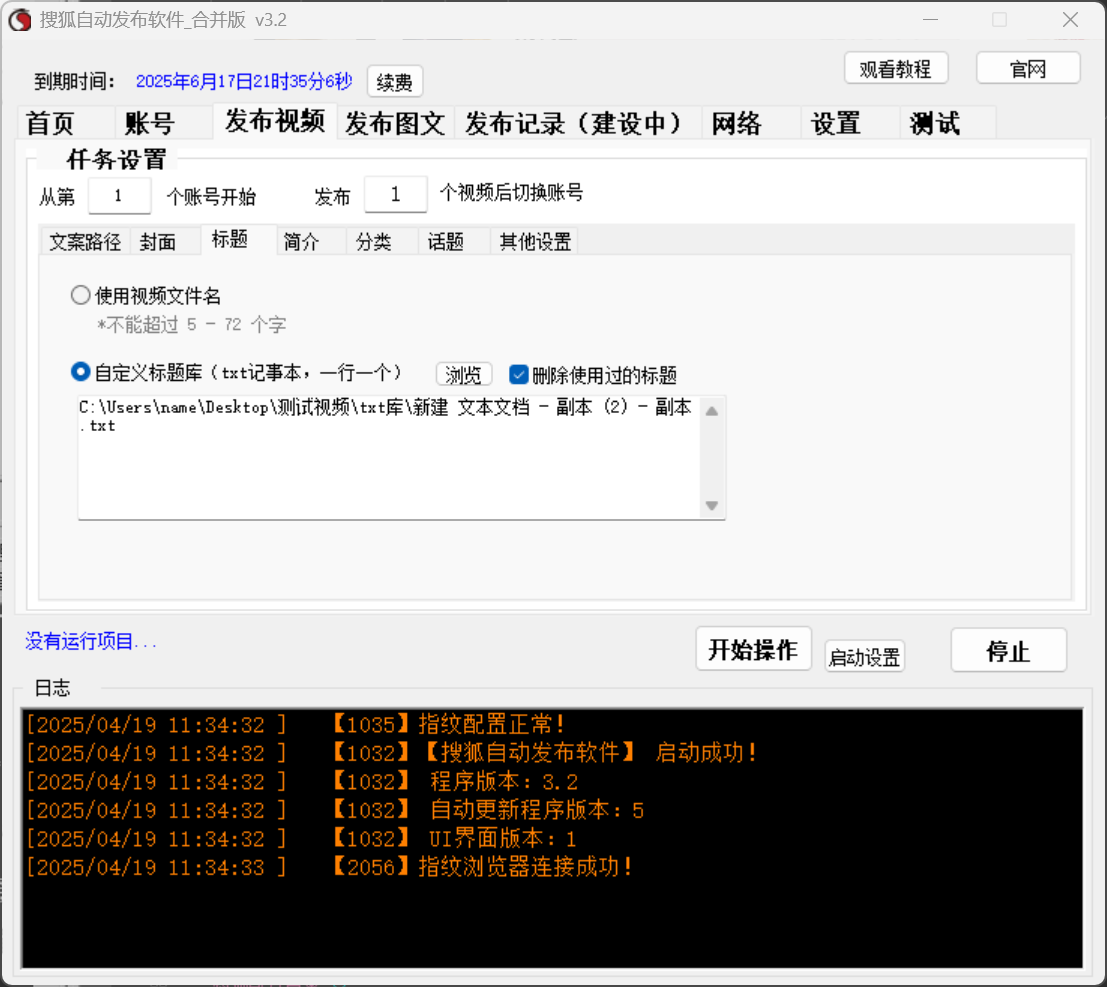Click the Sohu app logo icon
Image resolution: width=1107 pixels, height=987 pixels.
pyautogui.click(x=20, y=20)
